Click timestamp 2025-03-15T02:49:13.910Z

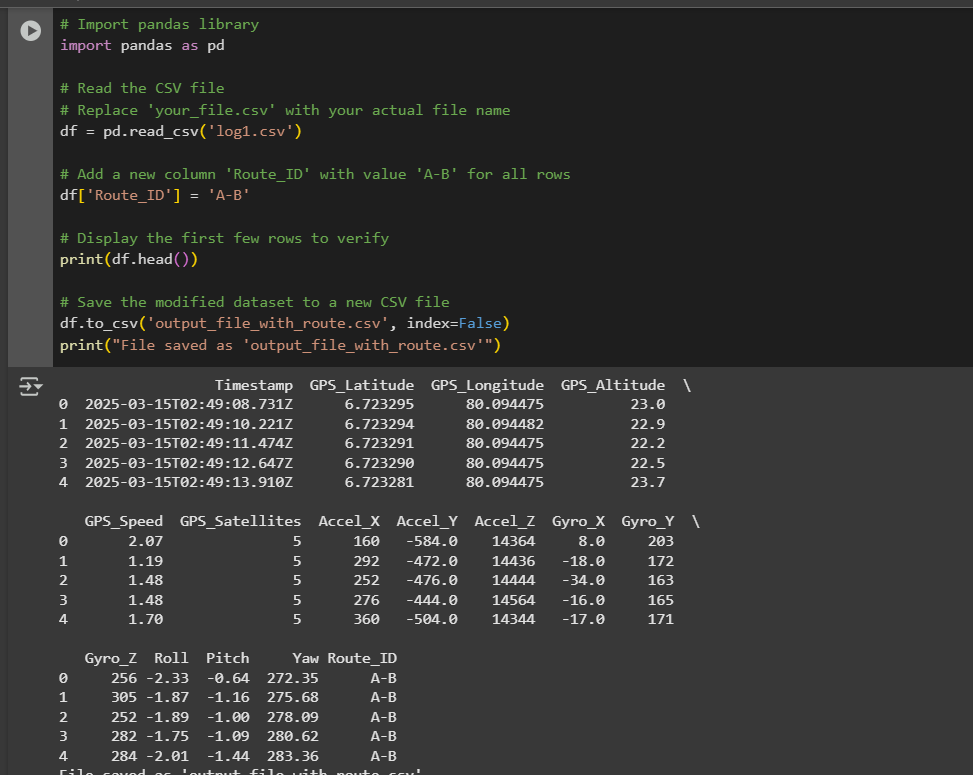pyautogui.click(x=189, y=483)
